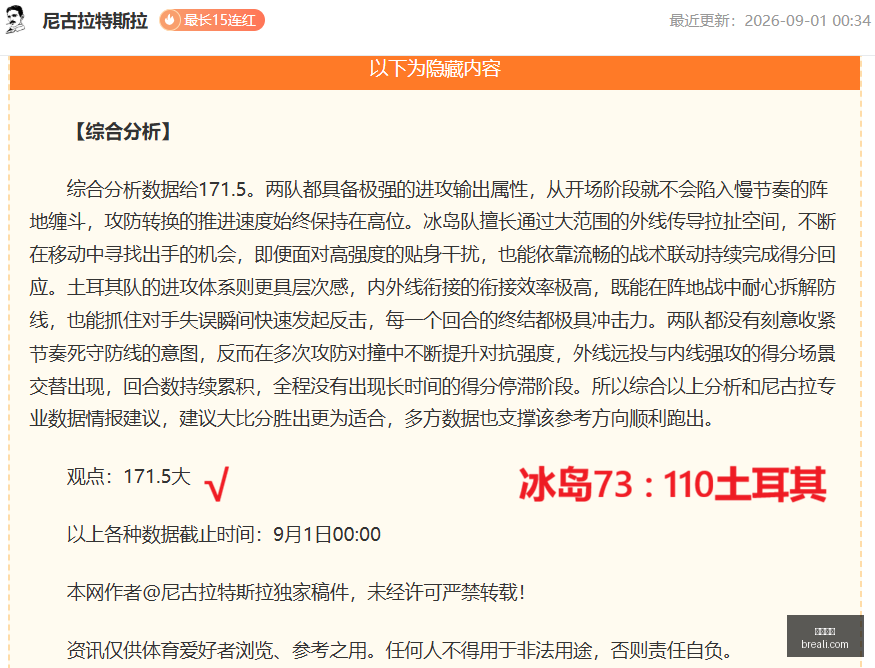Image resolution: width=875 pixels, height=668 pixels.
Task: Click the 最长15连红 streak badge
Action: [x=212, y=21]
